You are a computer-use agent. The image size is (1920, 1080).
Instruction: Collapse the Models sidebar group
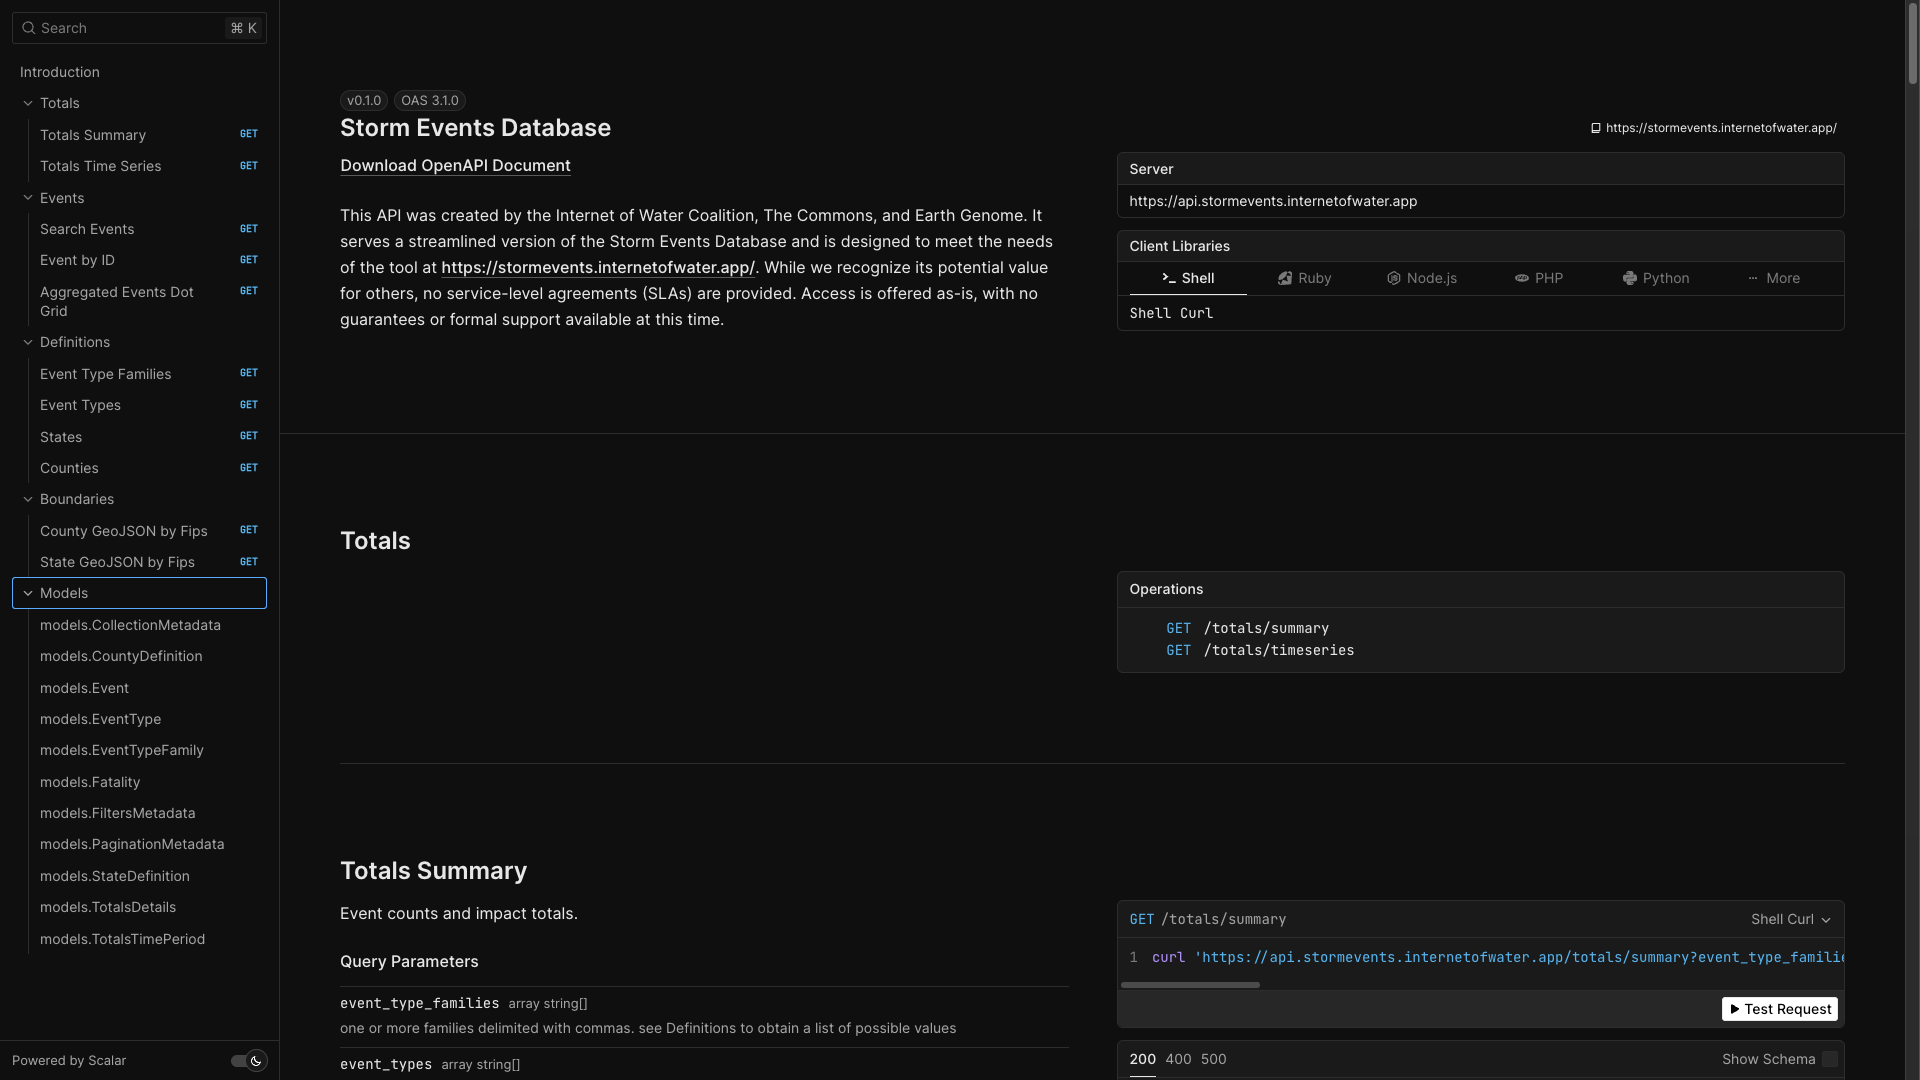(28, 593)
